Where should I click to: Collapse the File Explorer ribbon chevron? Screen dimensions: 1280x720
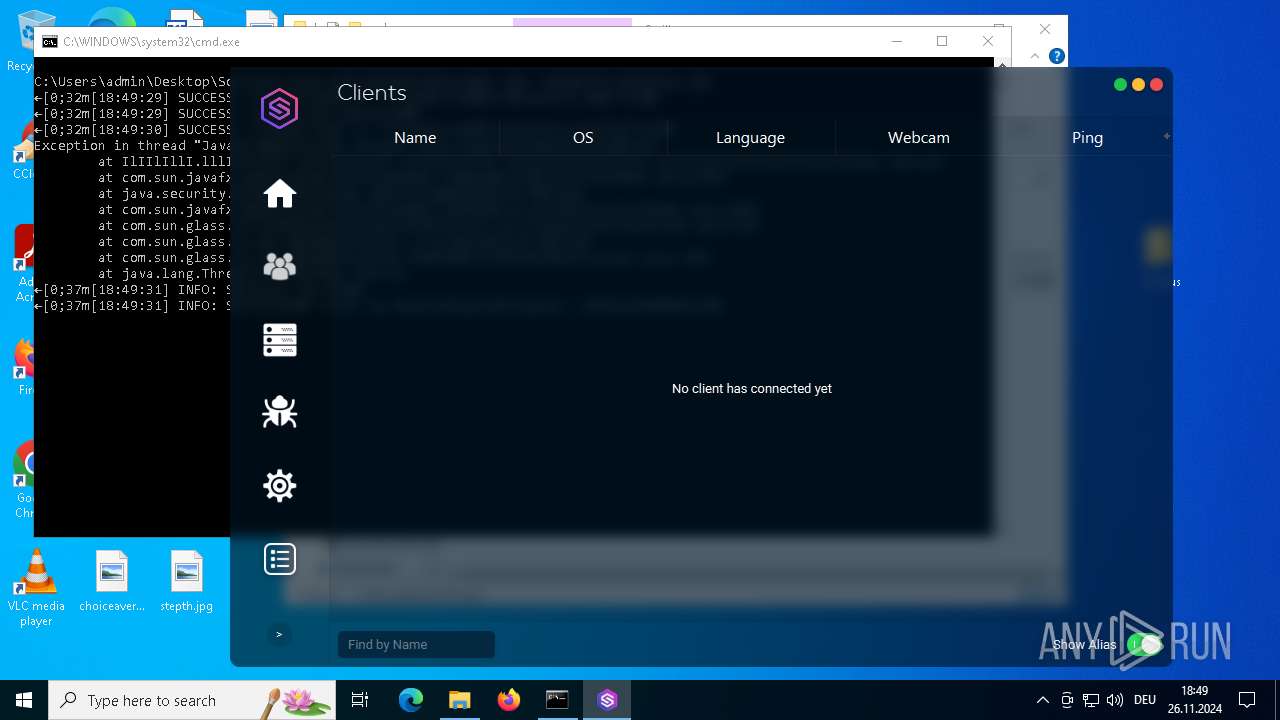[1035, 56]
